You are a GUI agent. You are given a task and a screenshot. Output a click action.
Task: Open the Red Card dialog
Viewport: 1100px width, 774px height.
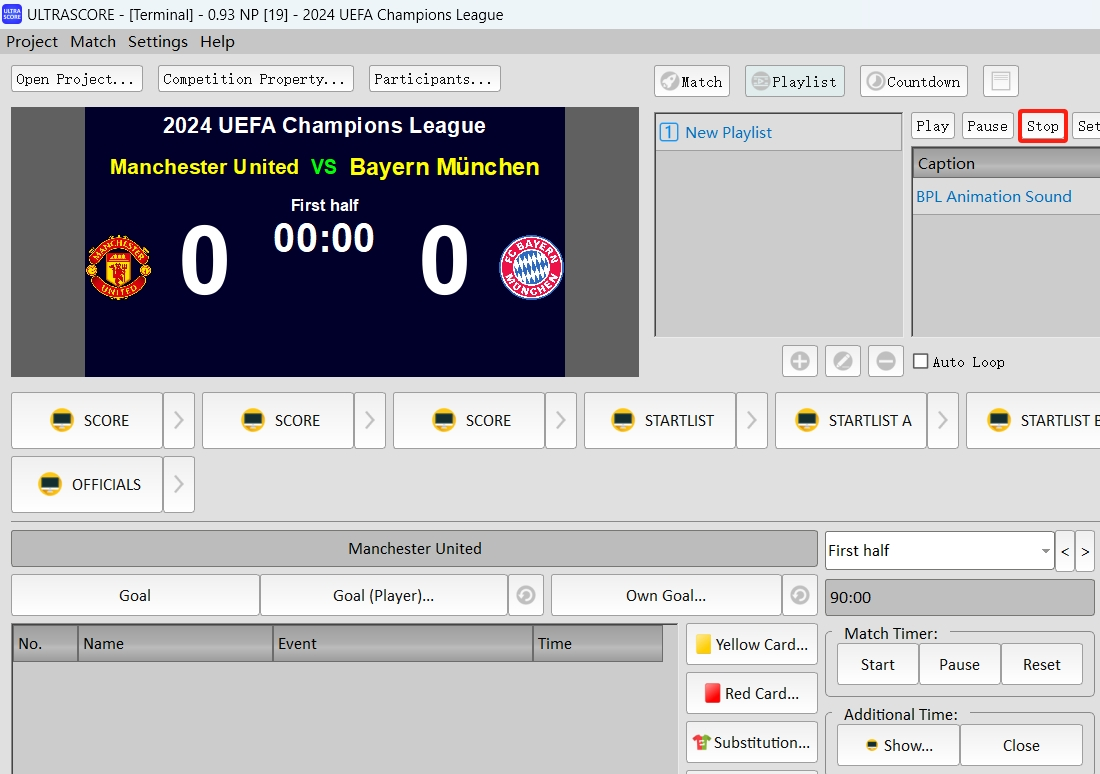[752, 693]
